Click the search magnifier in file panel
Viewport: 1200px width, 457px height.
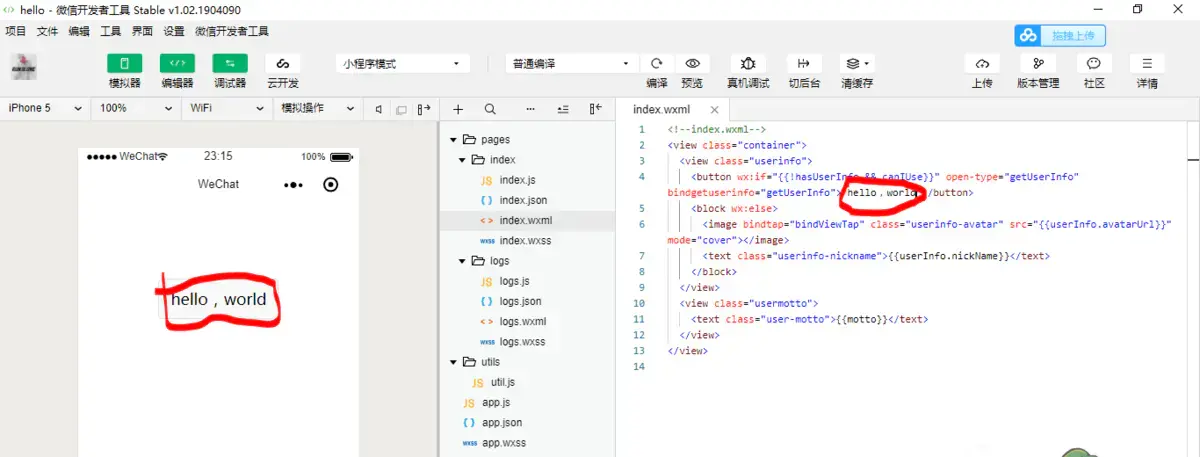coord(490,109)
